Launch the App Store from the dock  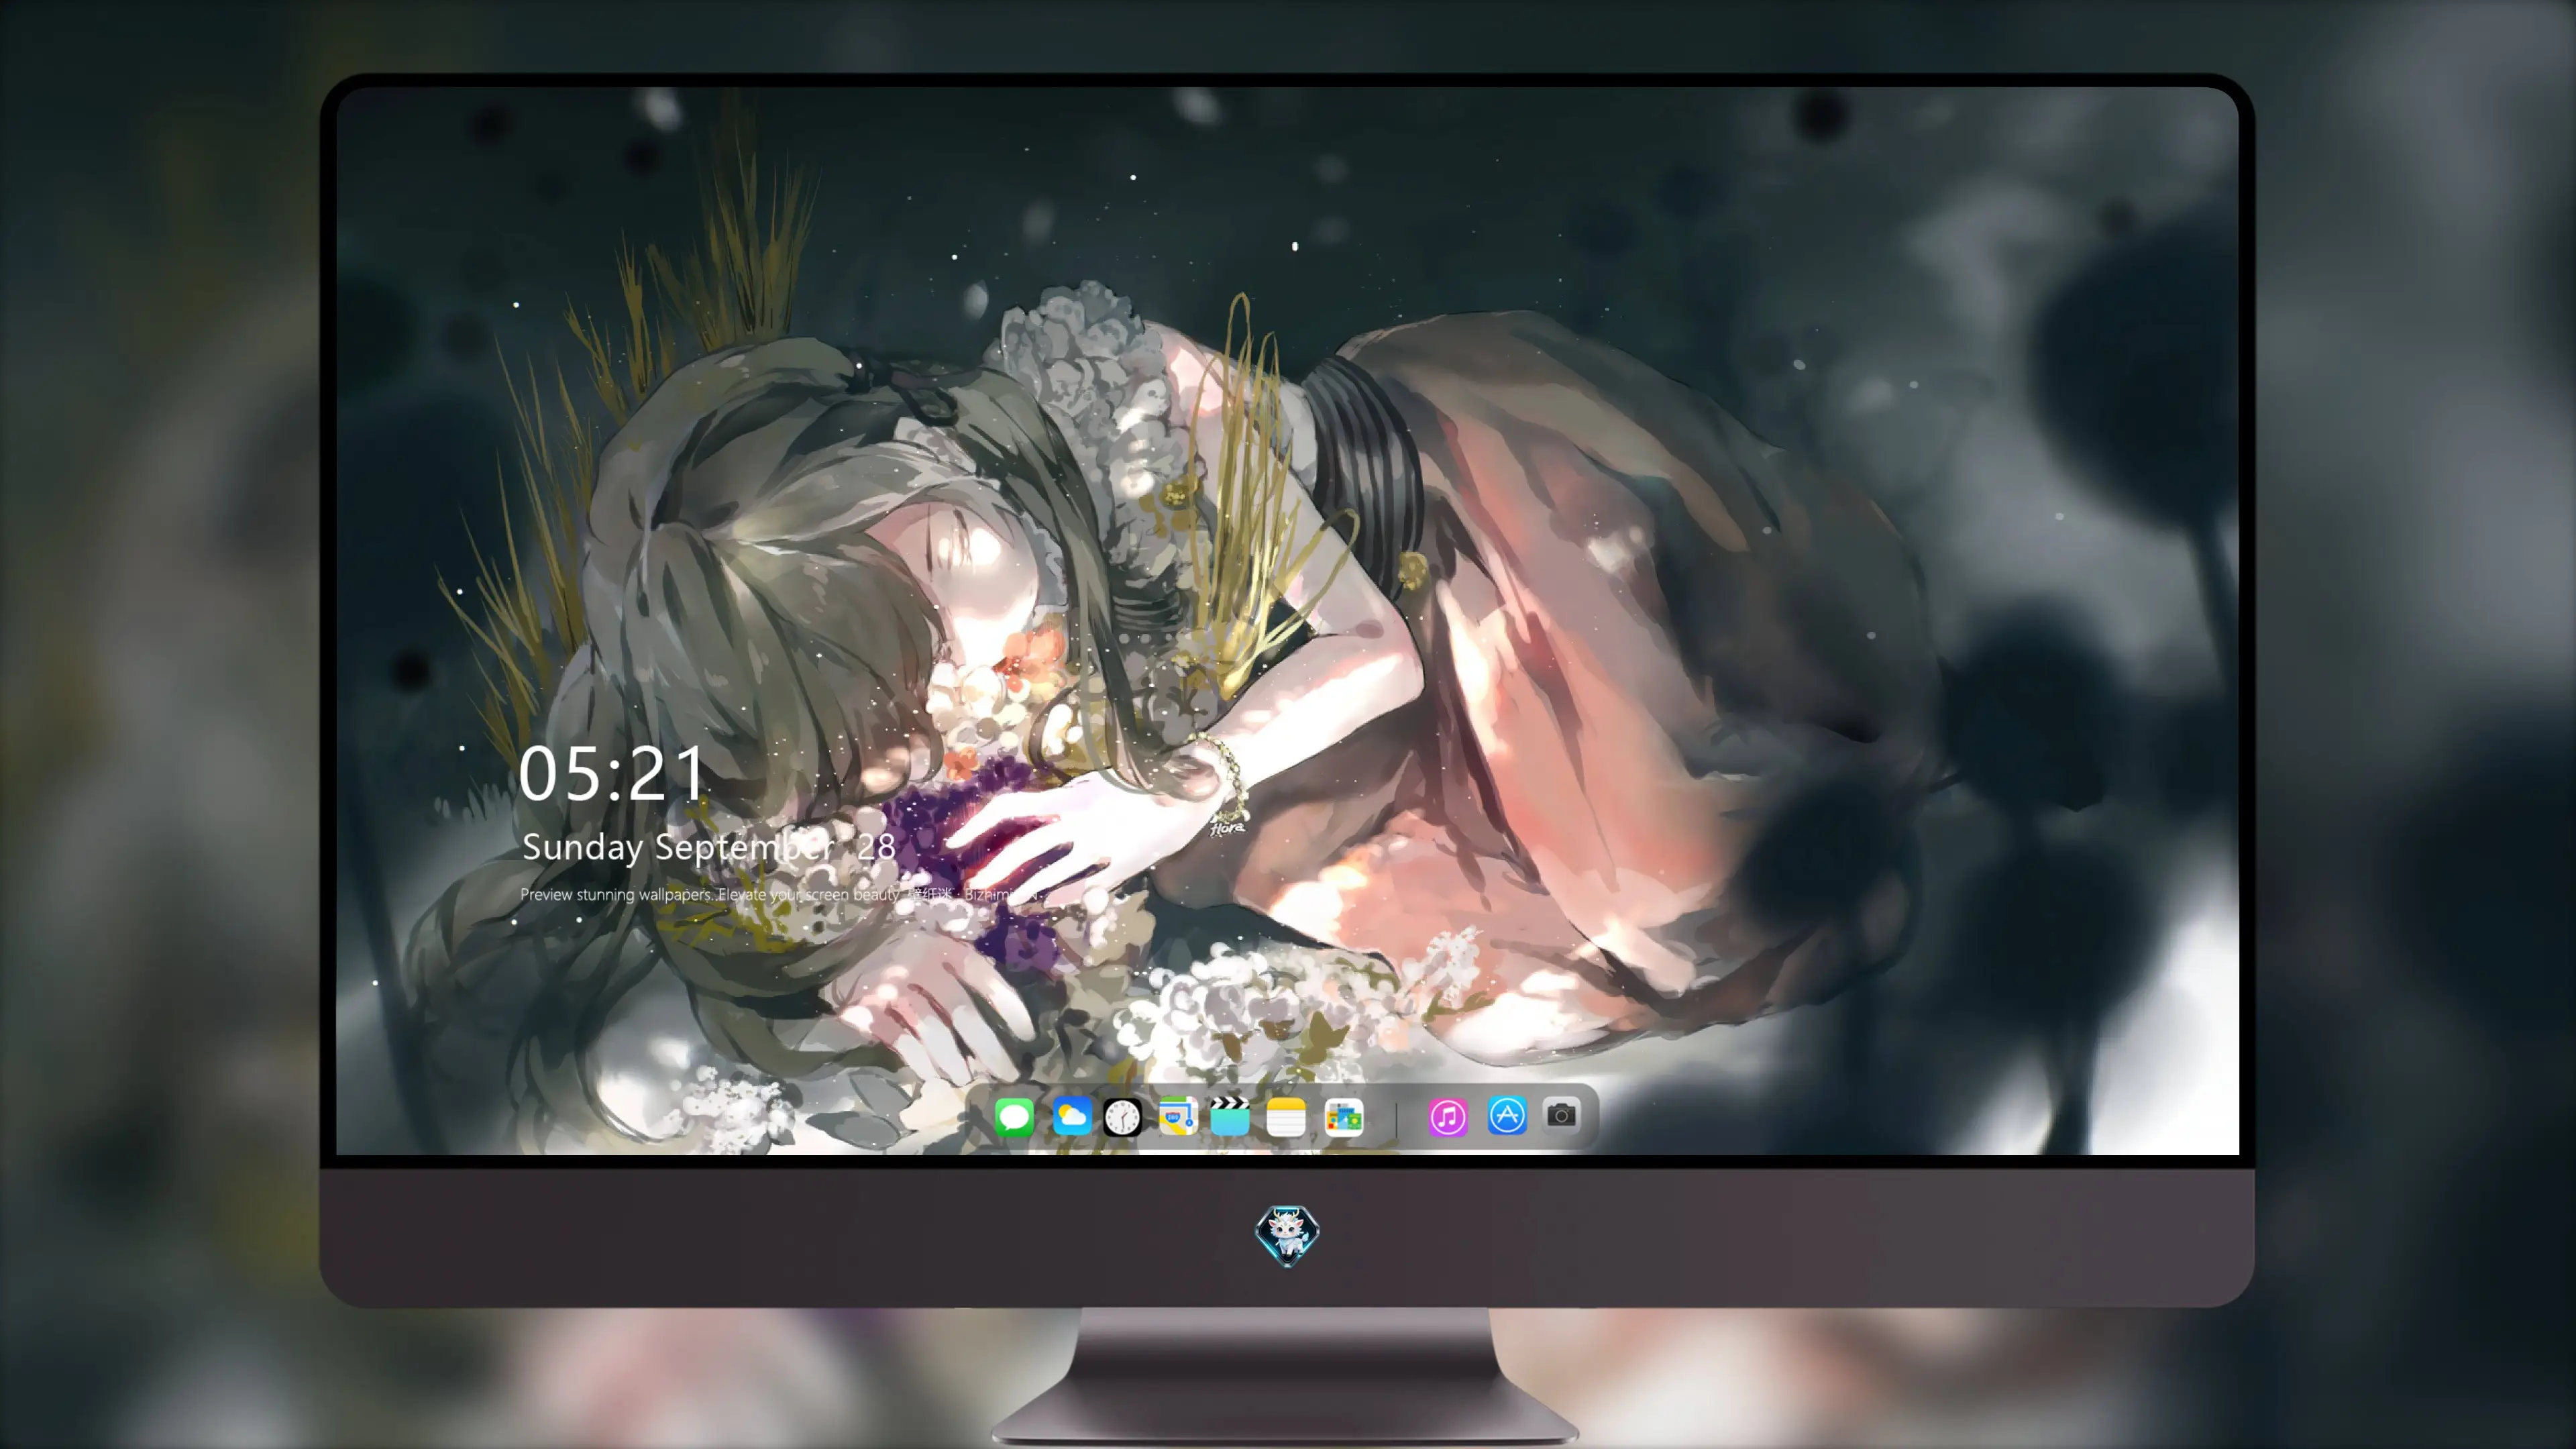click(1507, 1115)
